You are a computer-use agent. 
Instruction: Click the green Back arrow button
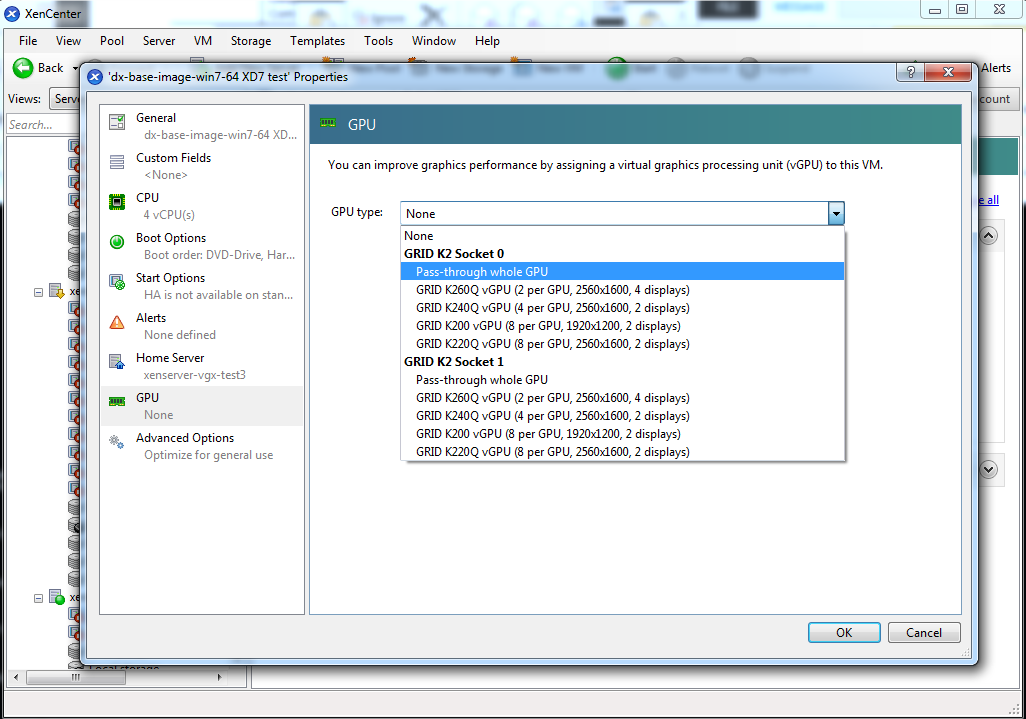click(23, 68)
